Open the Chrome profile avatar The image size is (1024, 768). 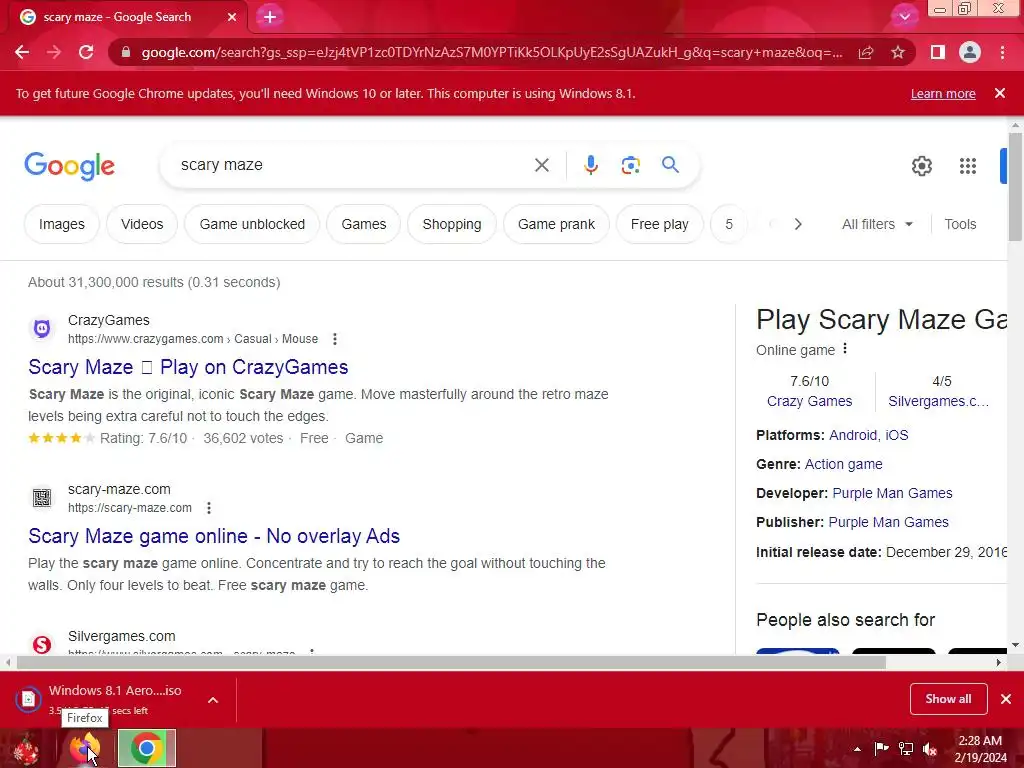(x=970, y=52)
